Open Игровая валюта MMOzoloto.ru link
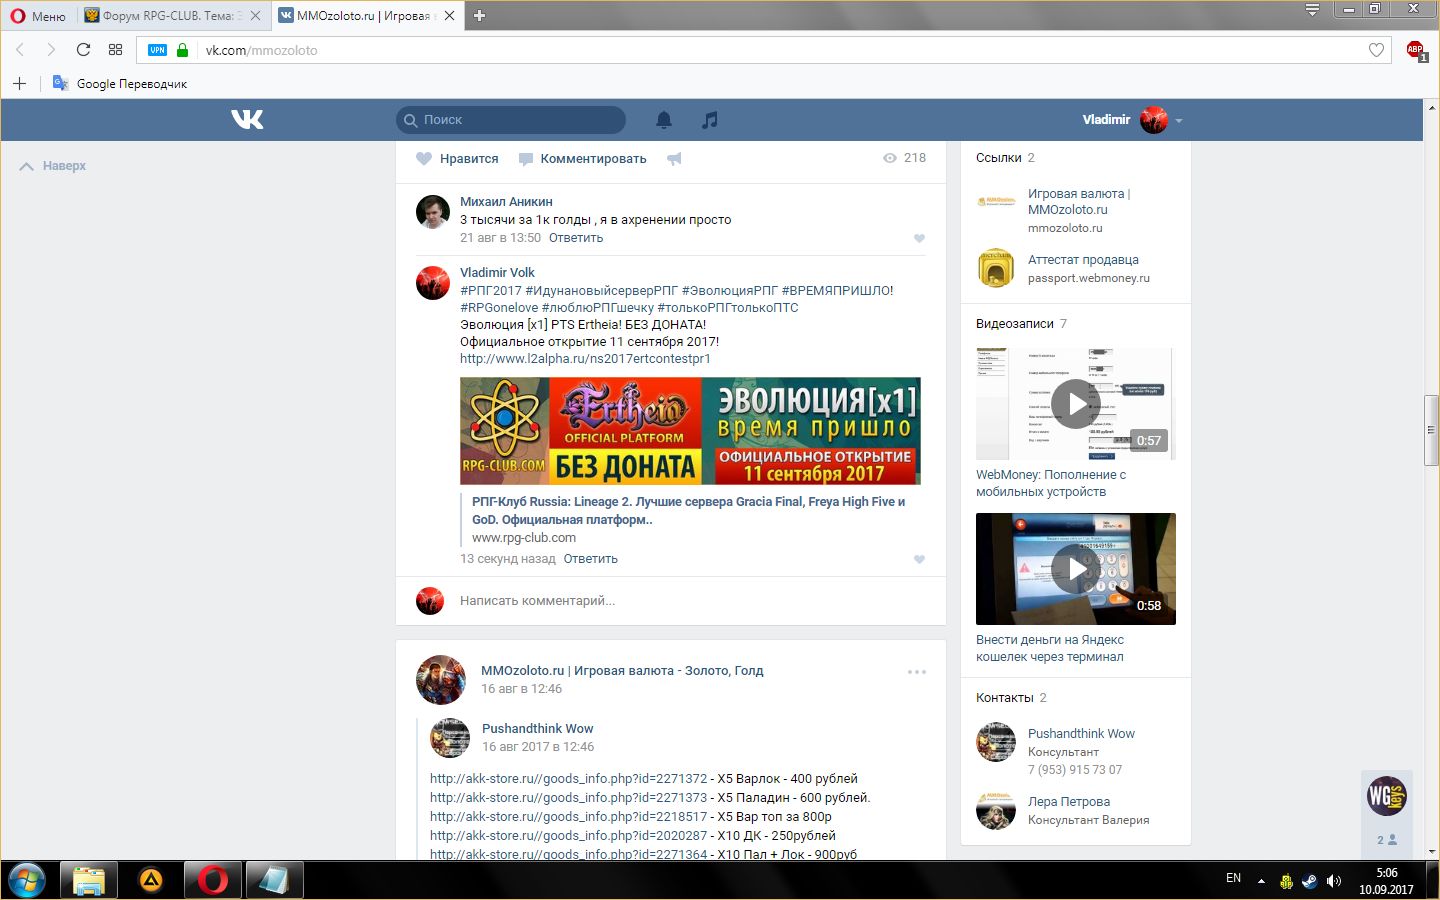 1079,201
